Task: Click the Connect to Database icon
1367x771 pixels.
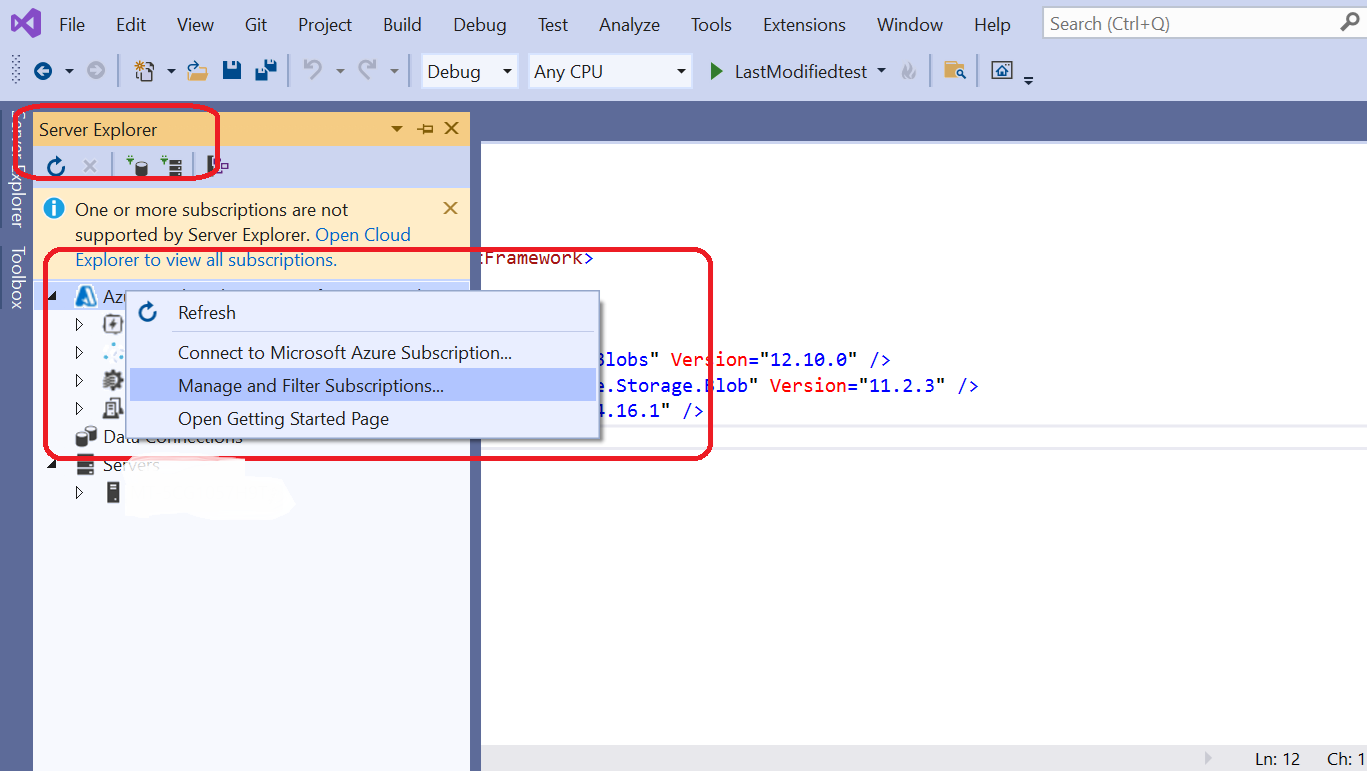Action: pos(138,166)
